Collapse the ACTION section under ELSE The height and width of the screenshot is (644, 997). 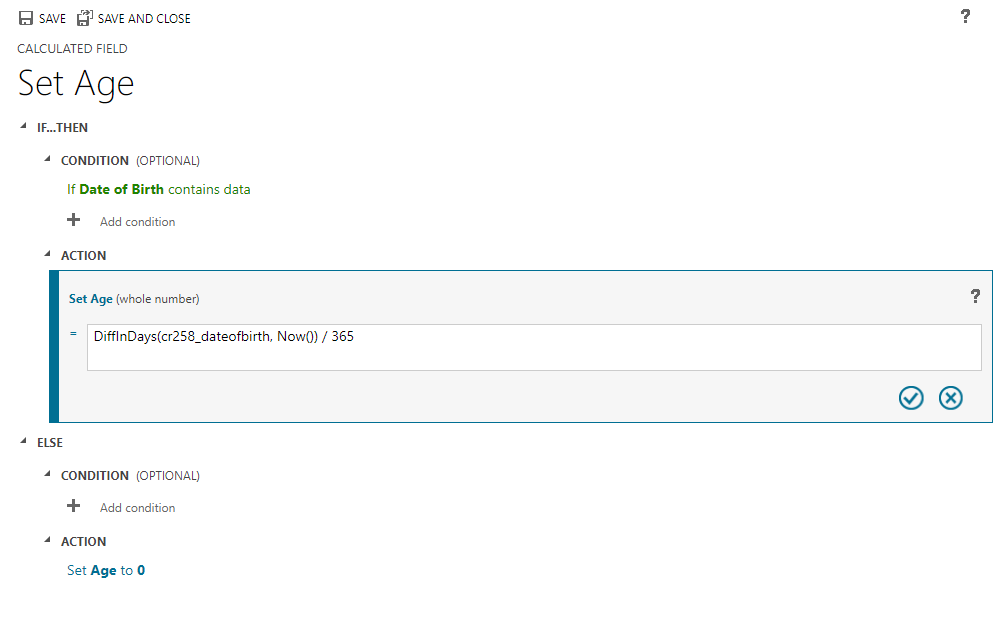click(x=46, y=541)
